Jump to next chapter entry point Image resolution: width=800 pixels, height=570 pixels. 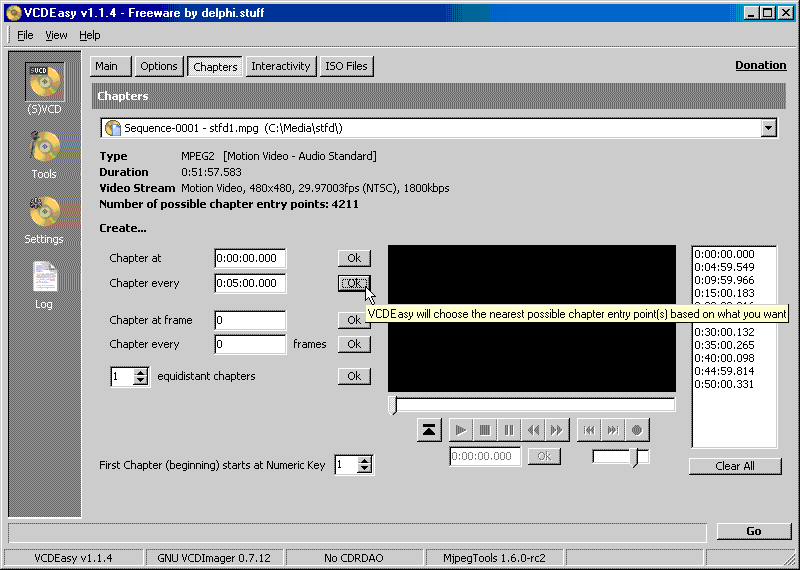613,430
